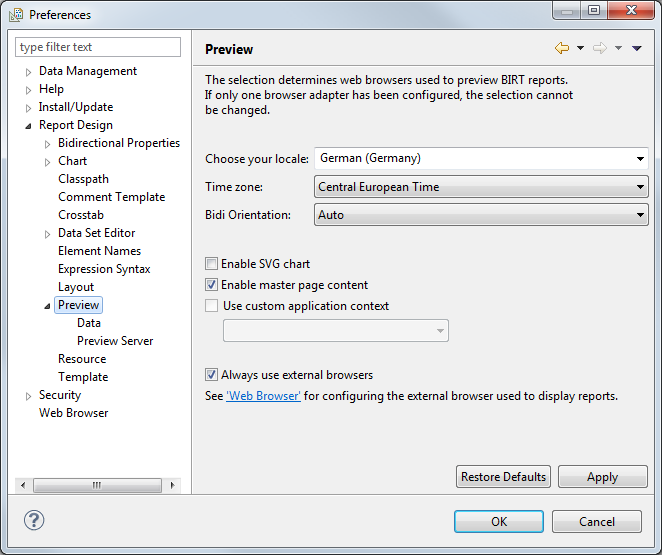Click the Preferences window title icon

pos(16,14)
